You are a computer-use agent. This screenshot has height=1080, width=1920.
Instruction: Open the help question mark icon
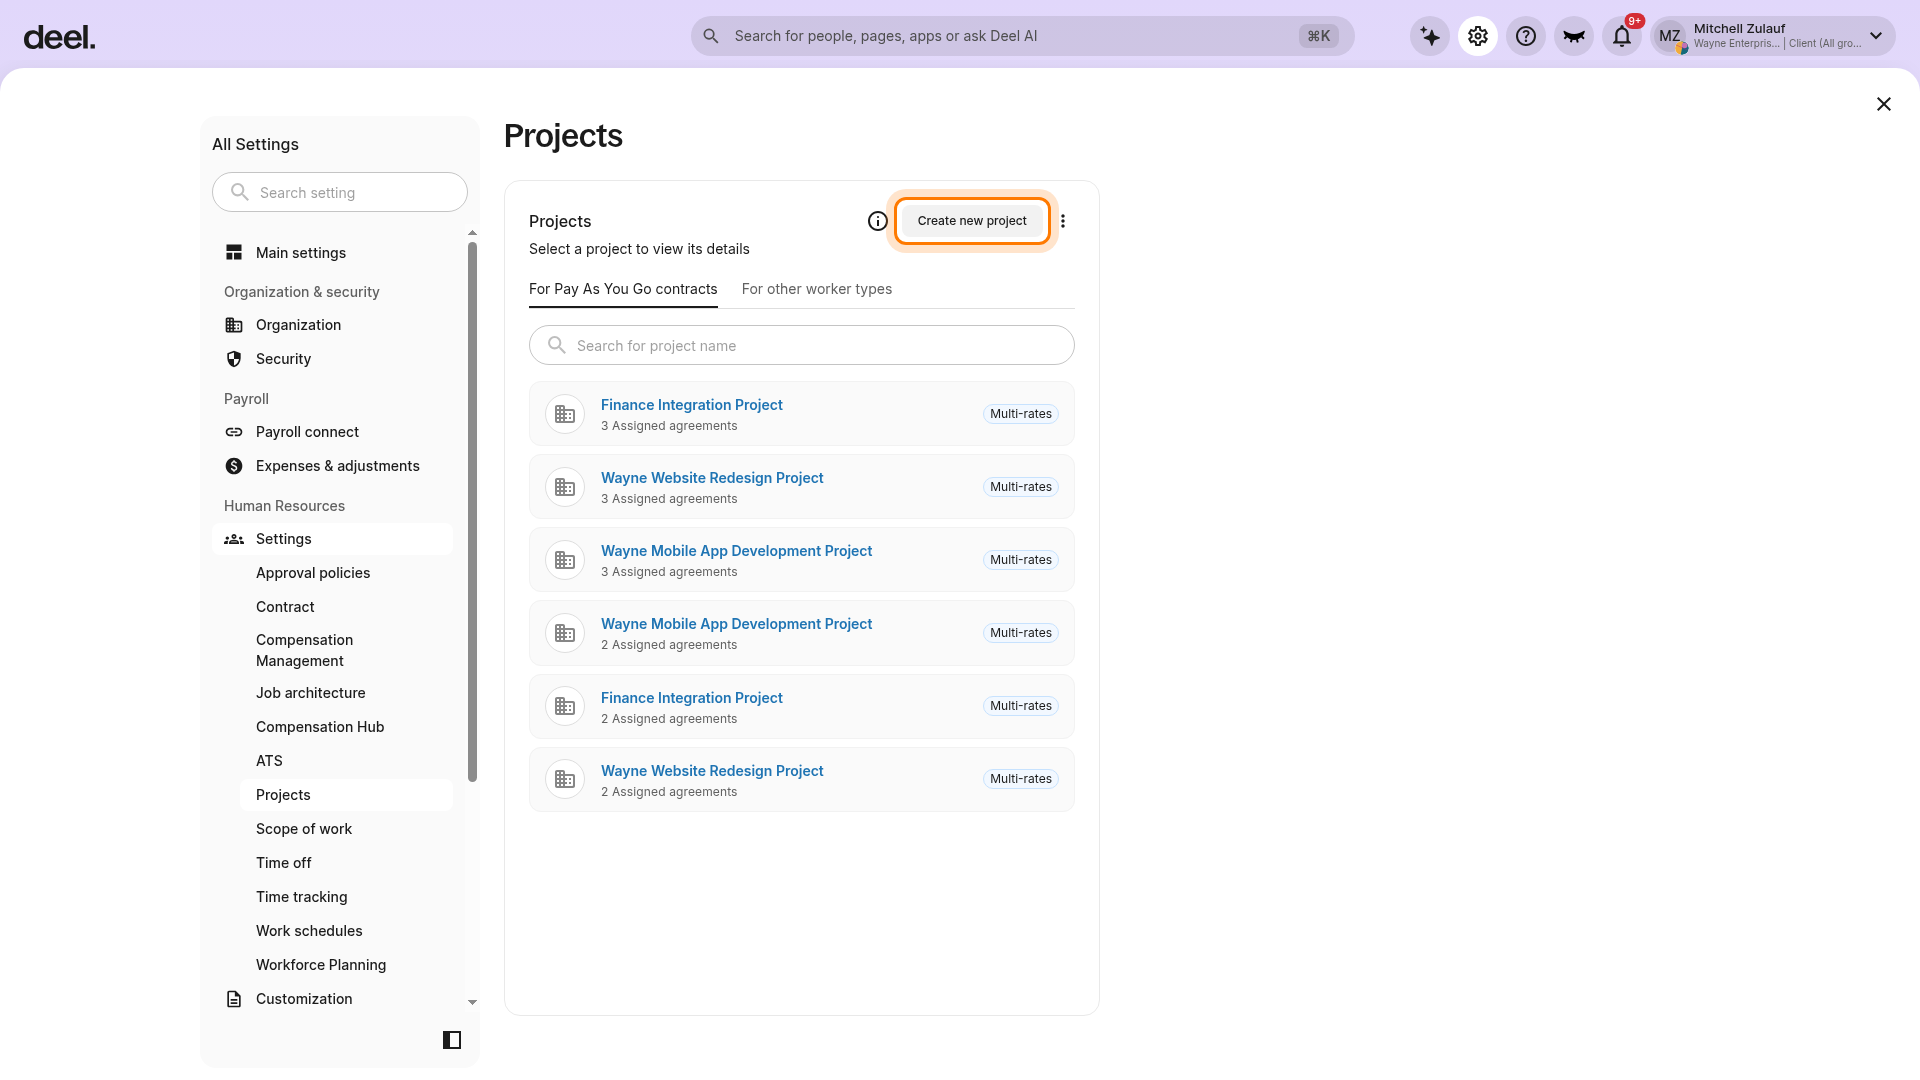coord(1526,36)
